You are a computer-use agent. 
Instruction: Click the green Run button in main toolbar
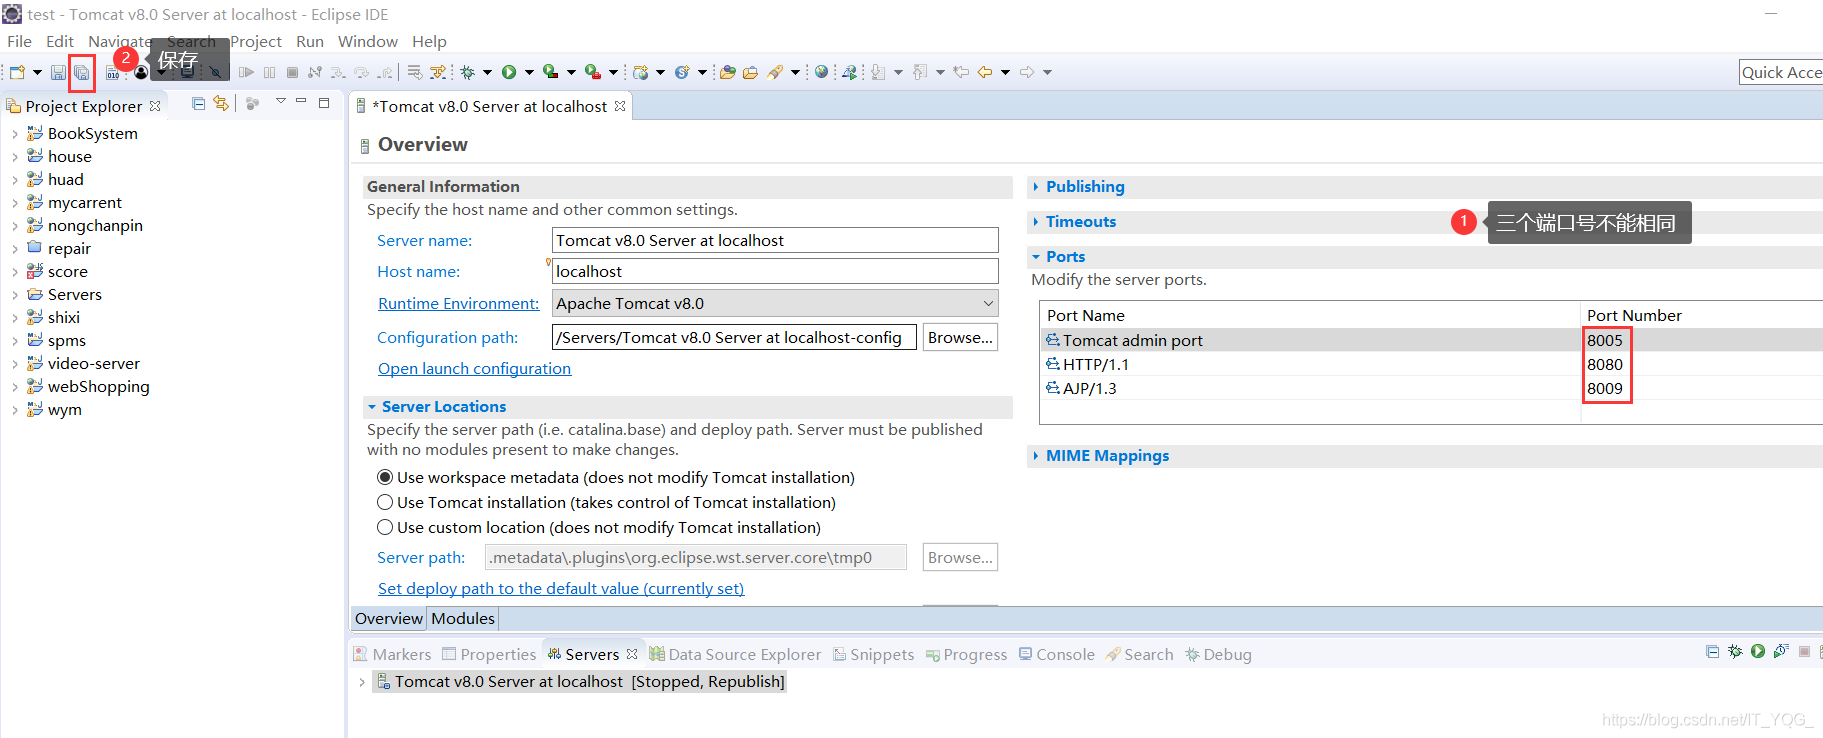509,72
